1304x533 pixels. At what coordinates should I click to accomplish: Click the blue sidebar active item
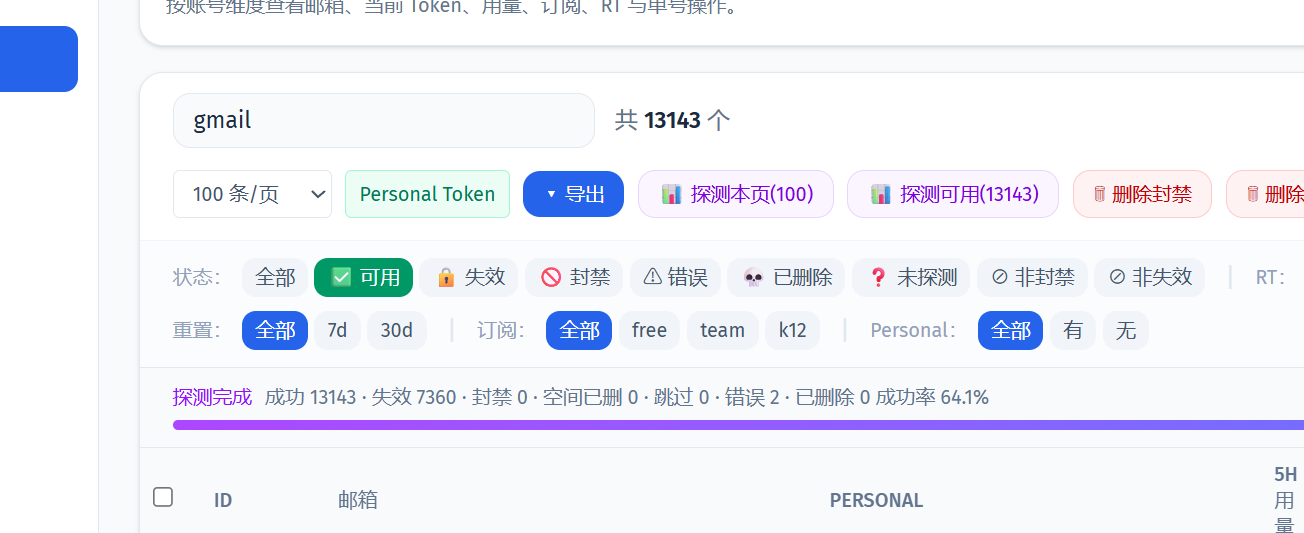pyautogui.click(x=39, y=59)
